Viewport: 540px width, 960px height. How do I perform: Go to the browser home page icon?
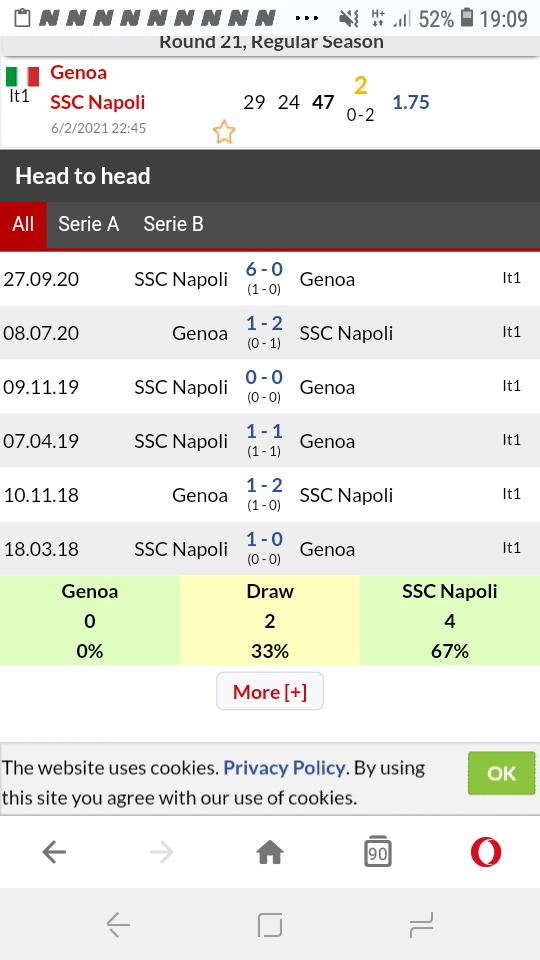(270, 852)
